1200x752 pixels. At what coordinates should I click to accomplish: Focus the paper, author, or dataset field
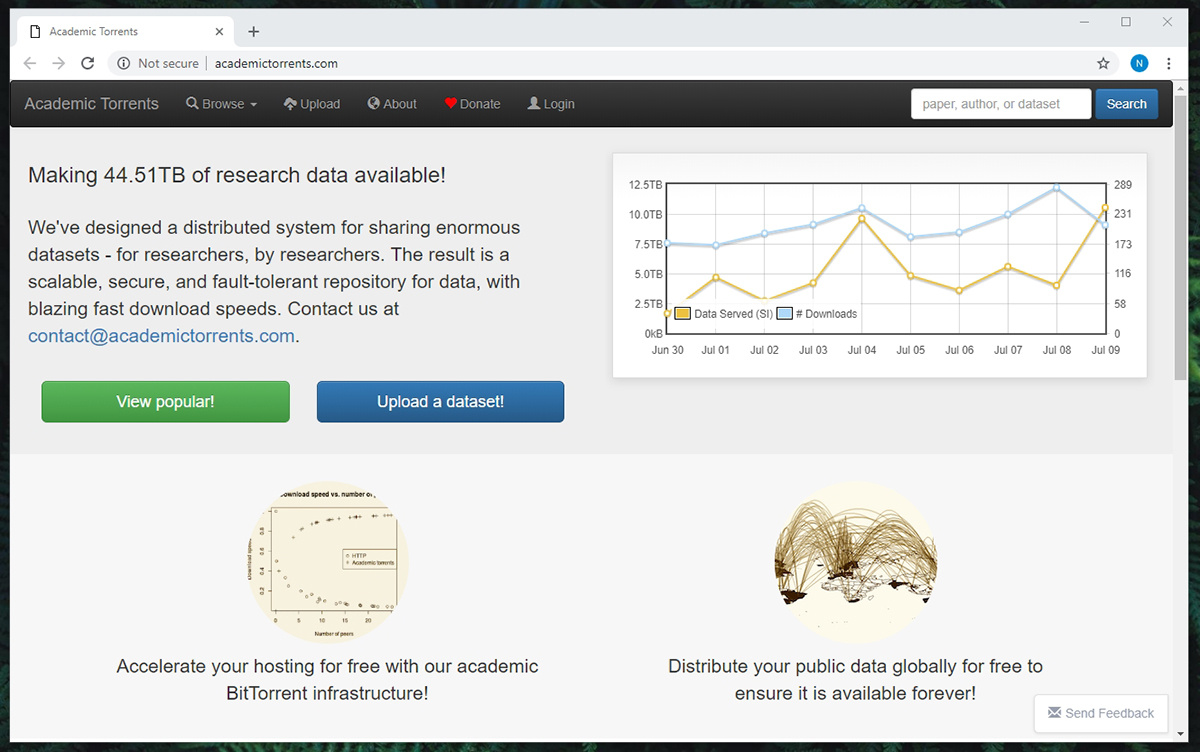(x=1000, y=104)
